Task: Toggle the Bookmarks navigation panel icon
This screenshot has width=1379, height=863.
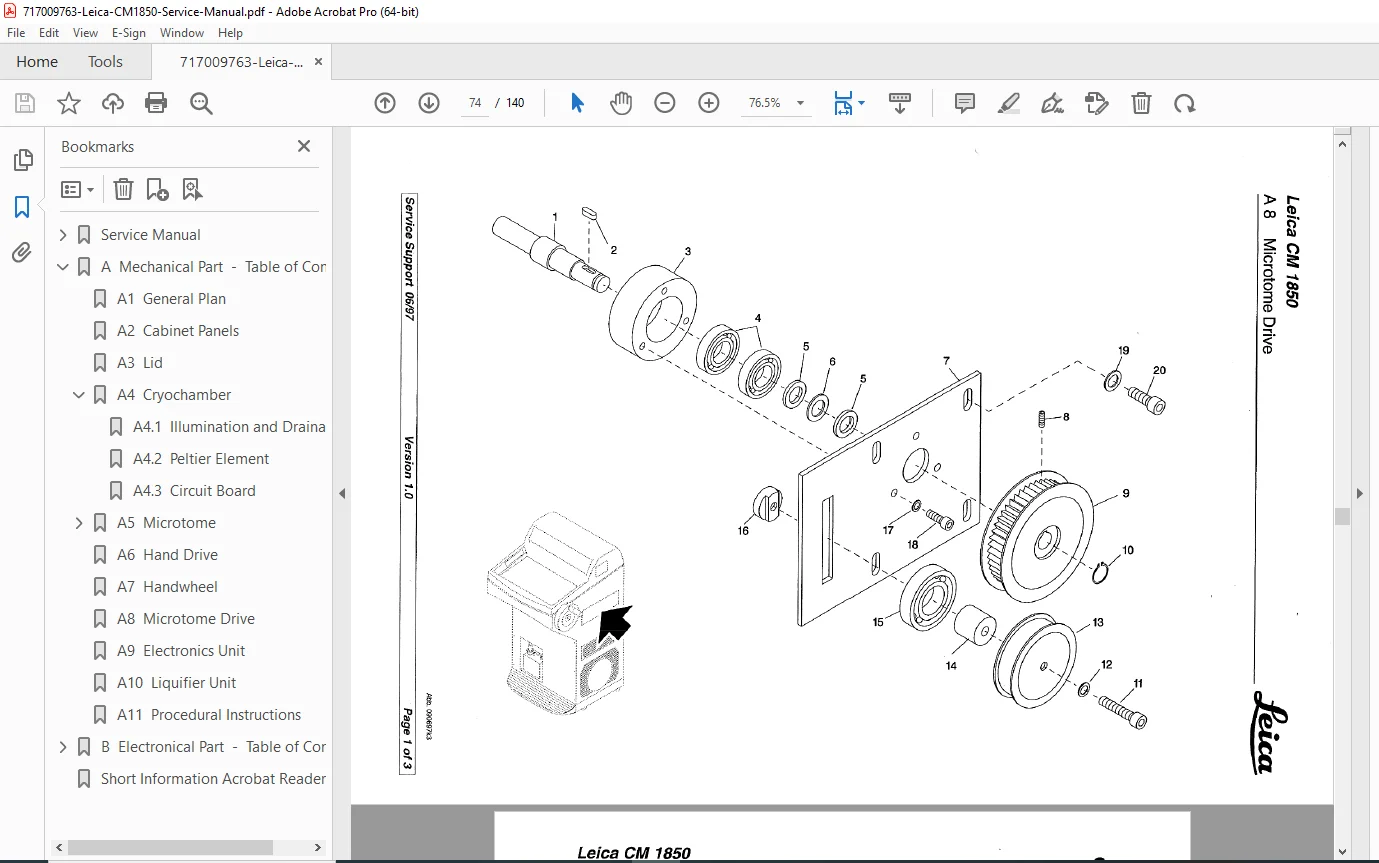Action: tap(22, 207)
